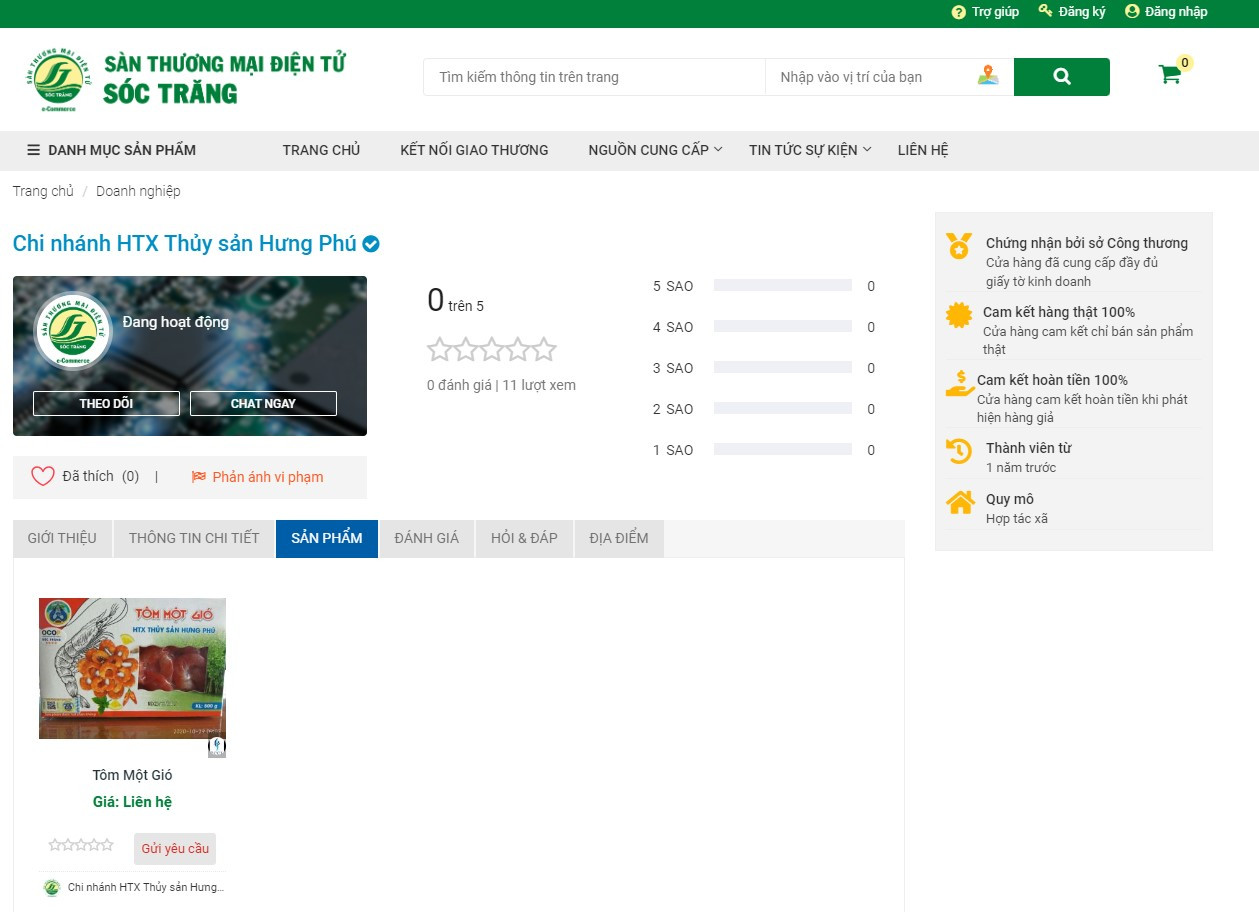Click the verified badge beside shop name
The height and width of the screenshot is (912, 1259).
coord(371,244)
